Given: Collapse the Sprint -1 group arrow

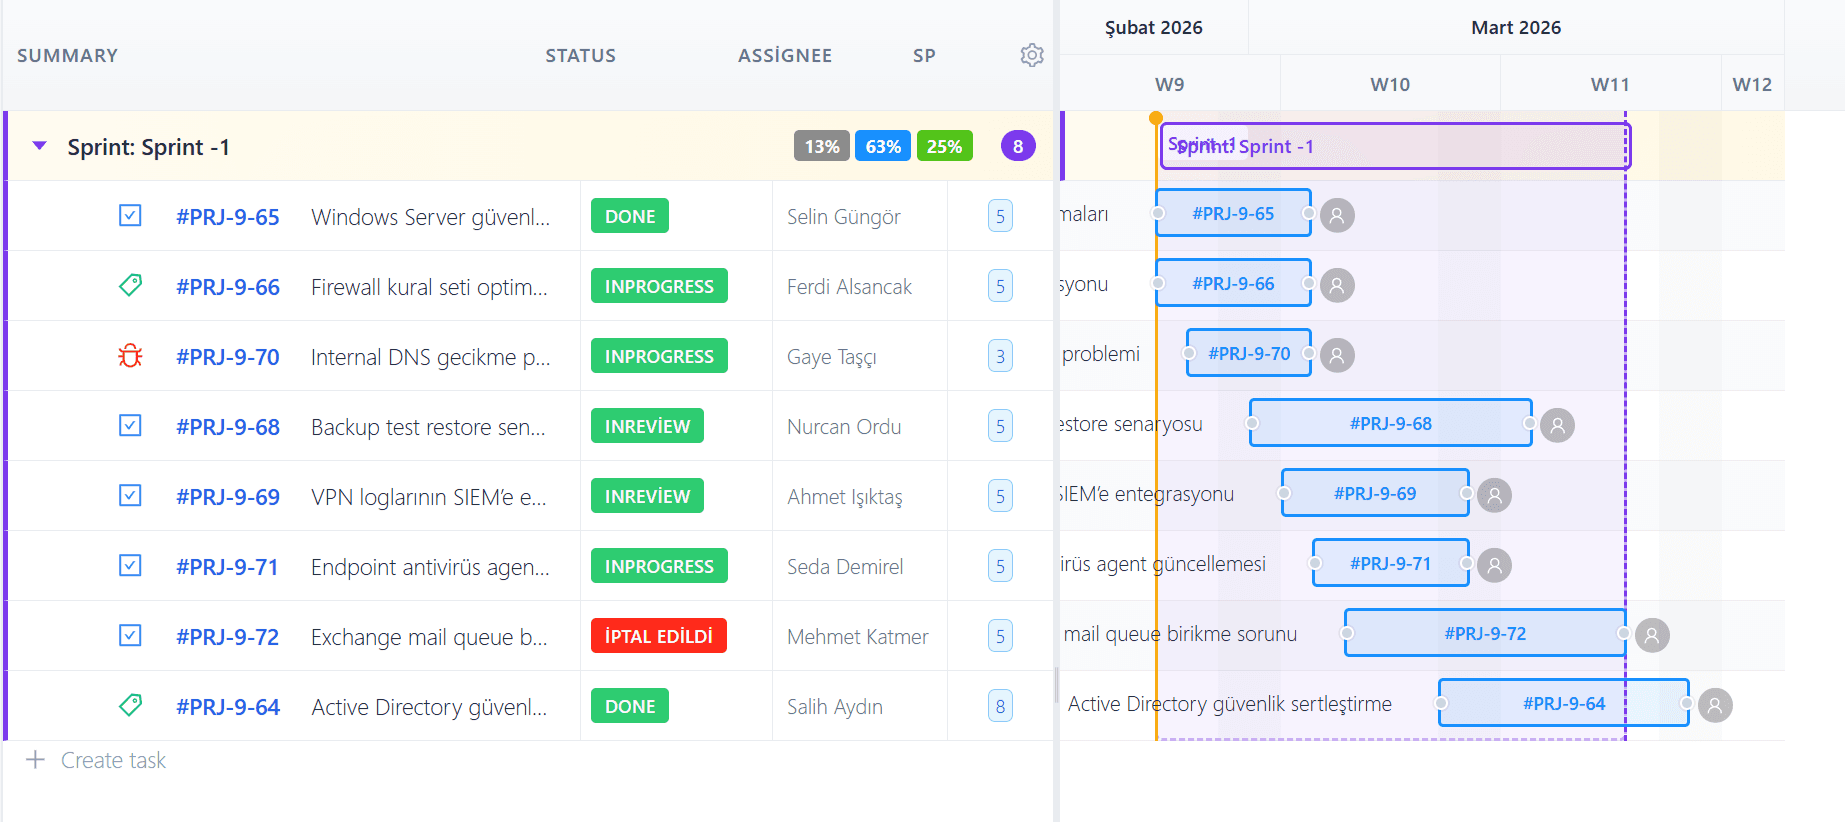Looking at the screenshot, I should click(40, 146).
